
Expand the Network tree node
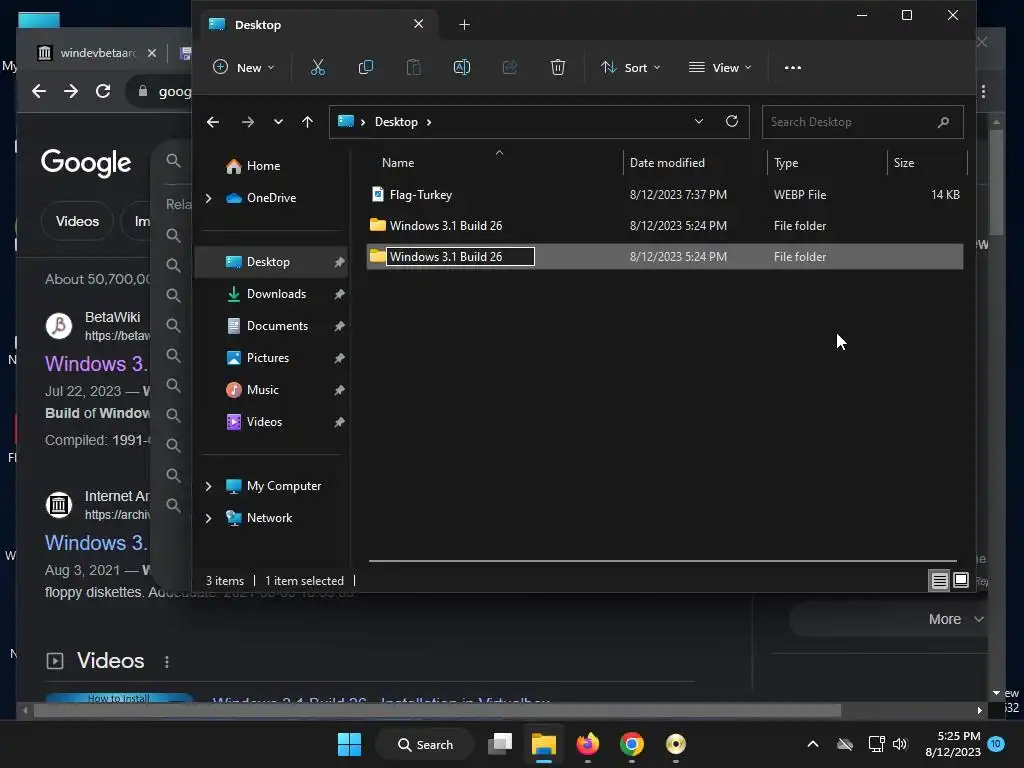208,518
